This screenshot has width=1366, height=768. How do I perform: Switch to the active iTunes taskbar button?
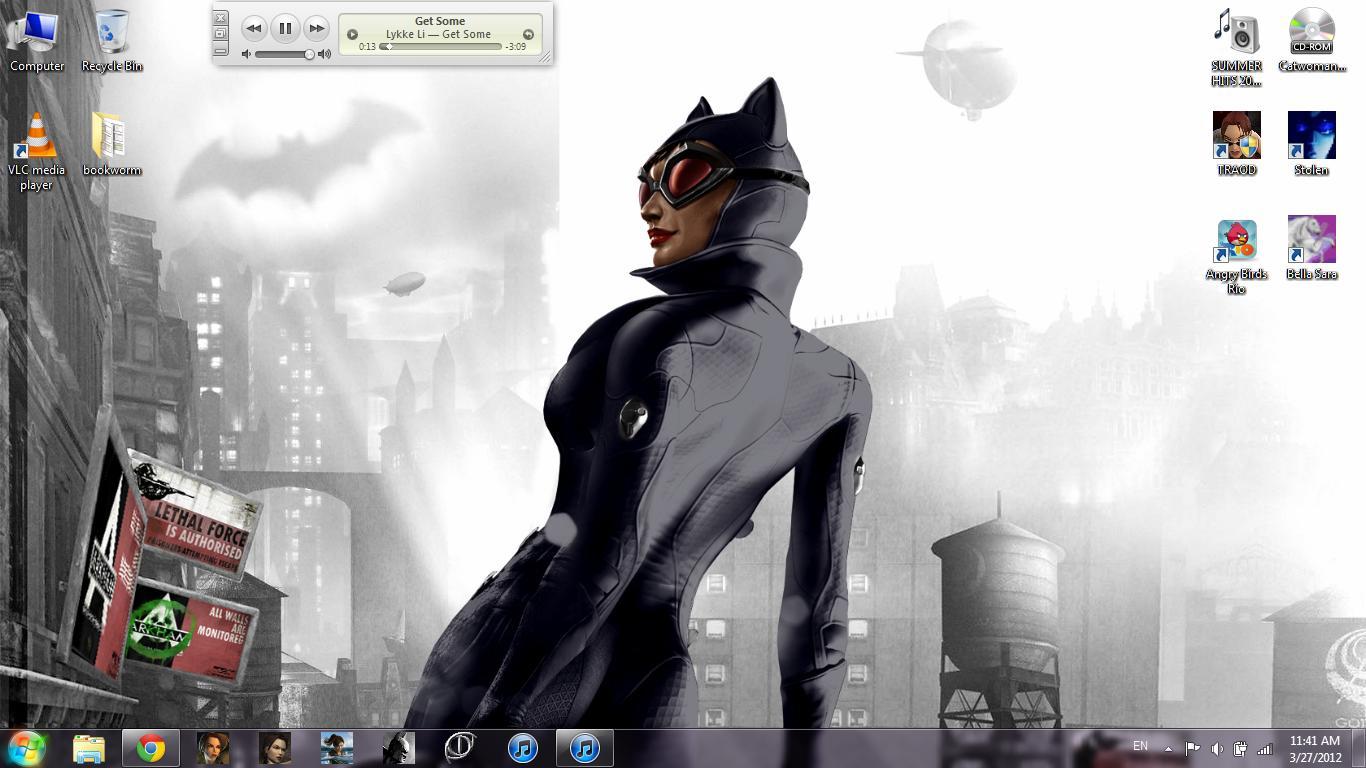pos(585,748)
